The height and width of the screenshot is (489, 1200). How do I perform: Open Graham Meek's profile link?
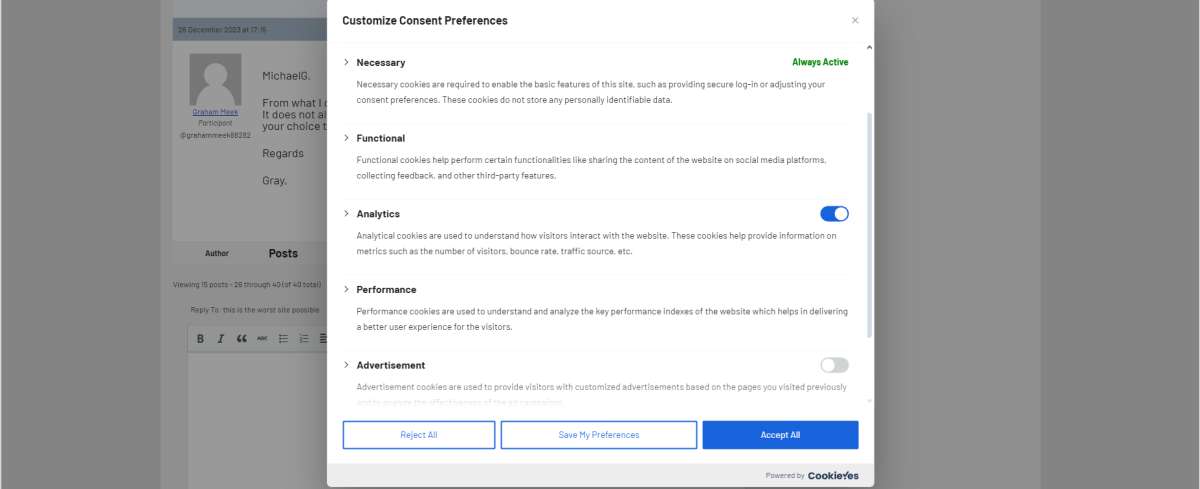click(215, 112)
